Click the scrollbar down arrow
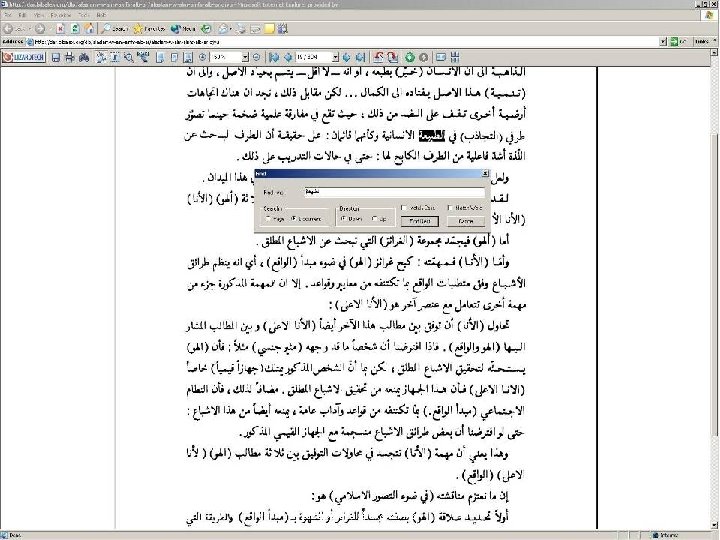 715,526
